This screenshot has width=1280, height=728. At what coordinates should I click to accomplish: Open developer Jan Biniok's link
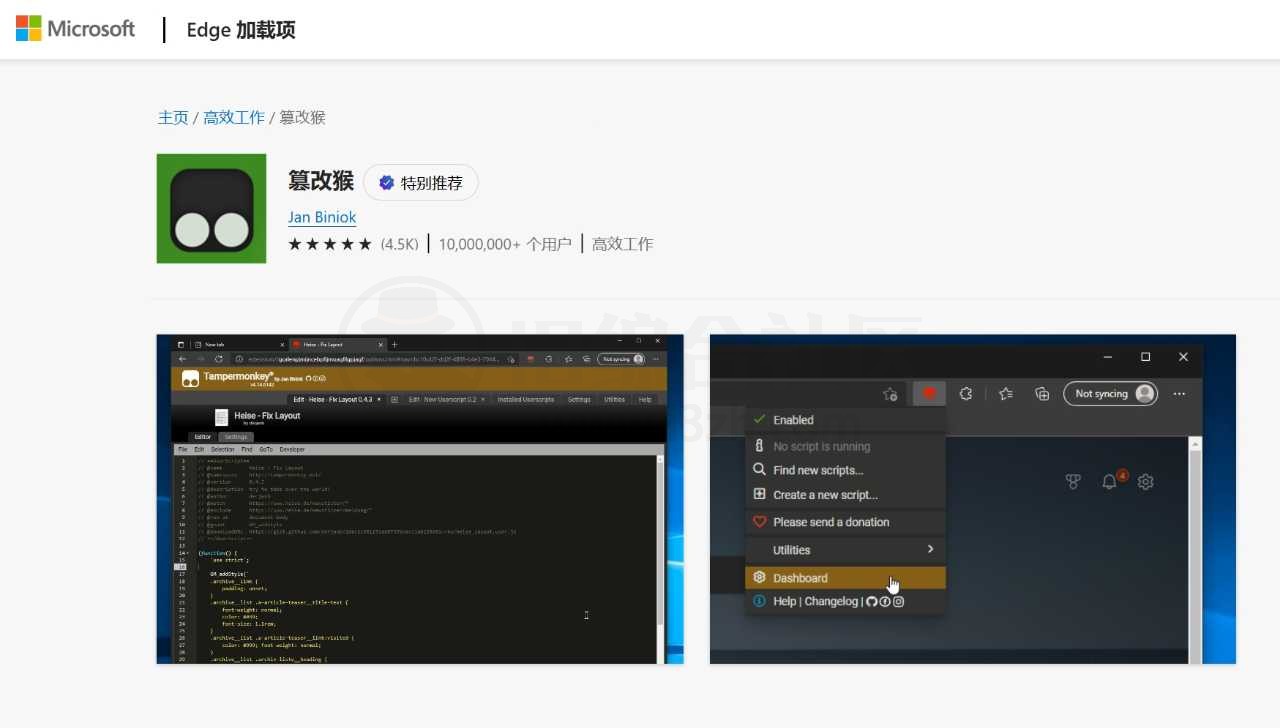[x=322, y=217]
